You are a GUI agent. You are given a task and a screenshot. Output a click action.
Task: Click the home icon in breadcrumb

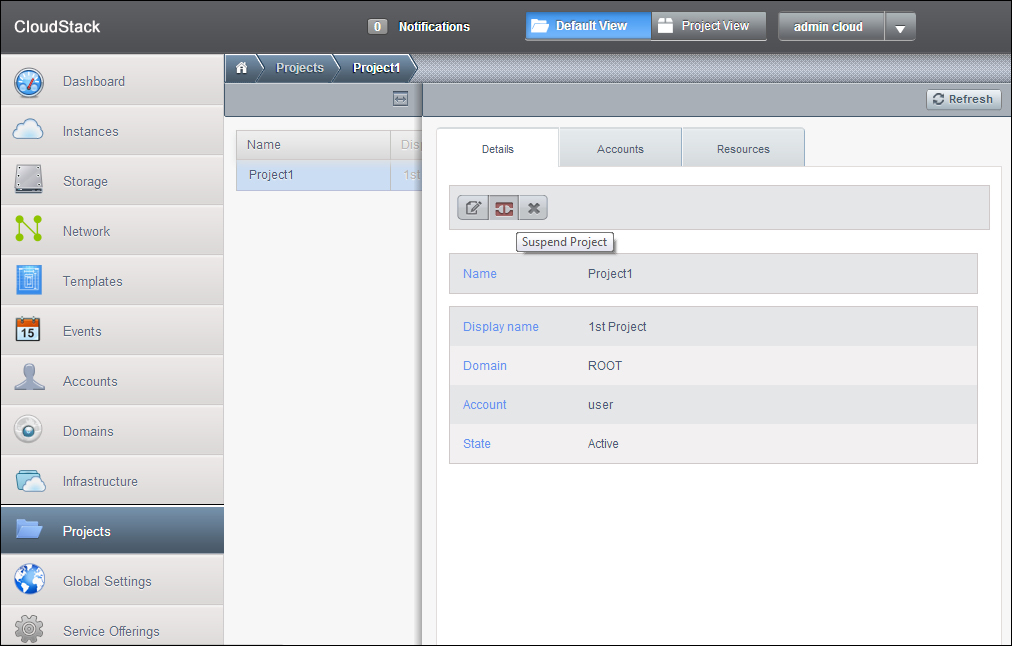tap(241, 68)
